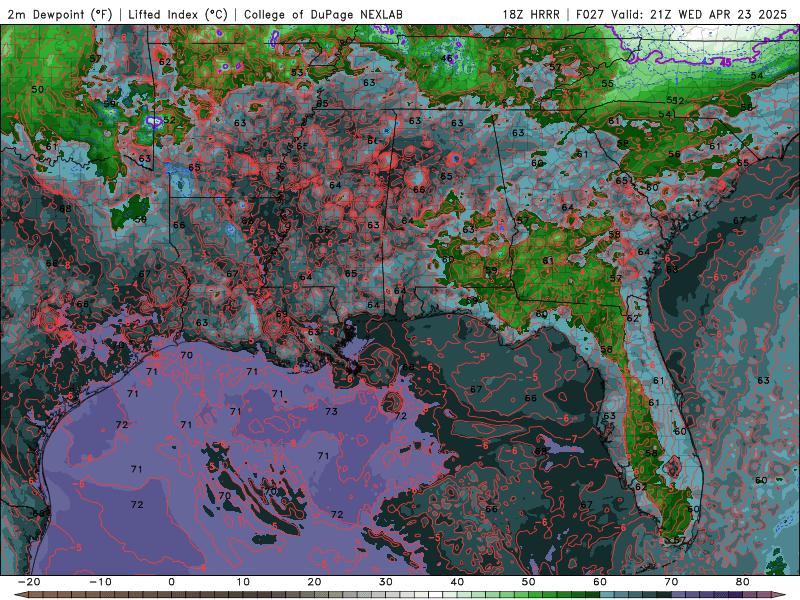Click the 73 dewpoint value in the Gulf
The height and width of the screenshot is (600, 800).
pyautogui.click(x=331, y=411)
